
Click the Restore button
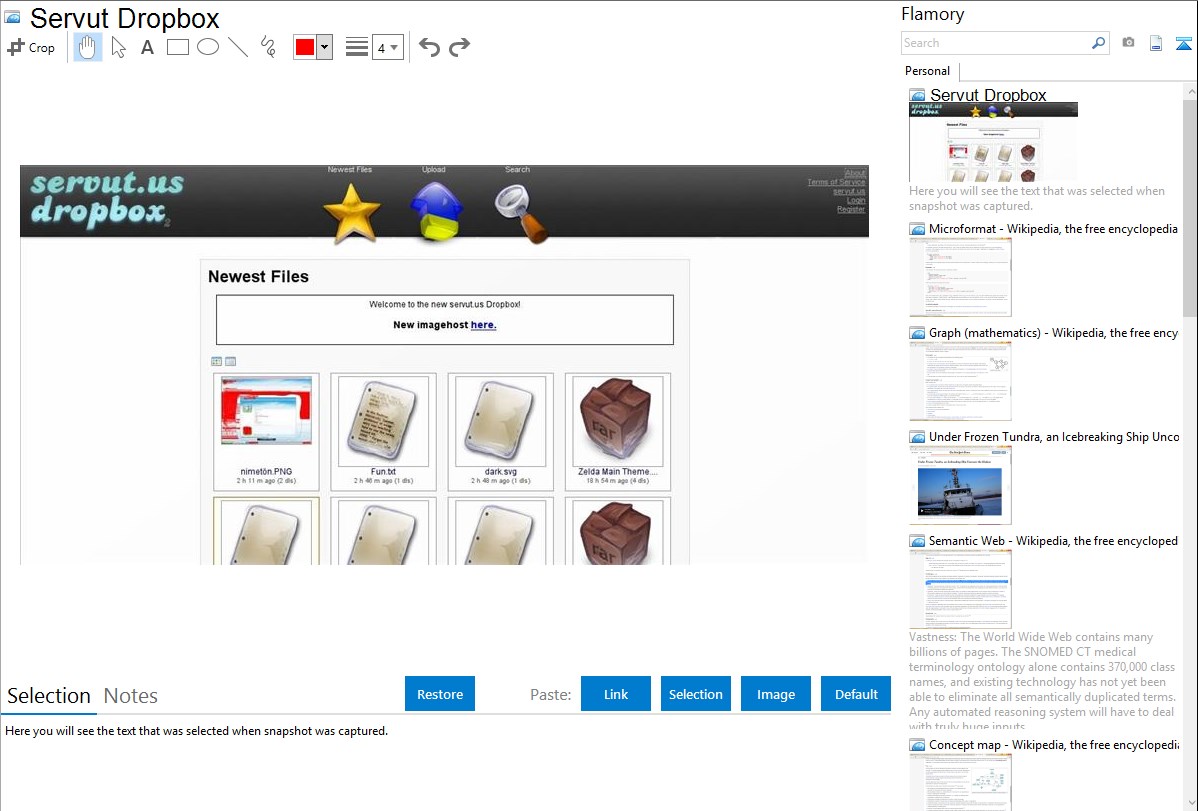[x=440, y=694]
